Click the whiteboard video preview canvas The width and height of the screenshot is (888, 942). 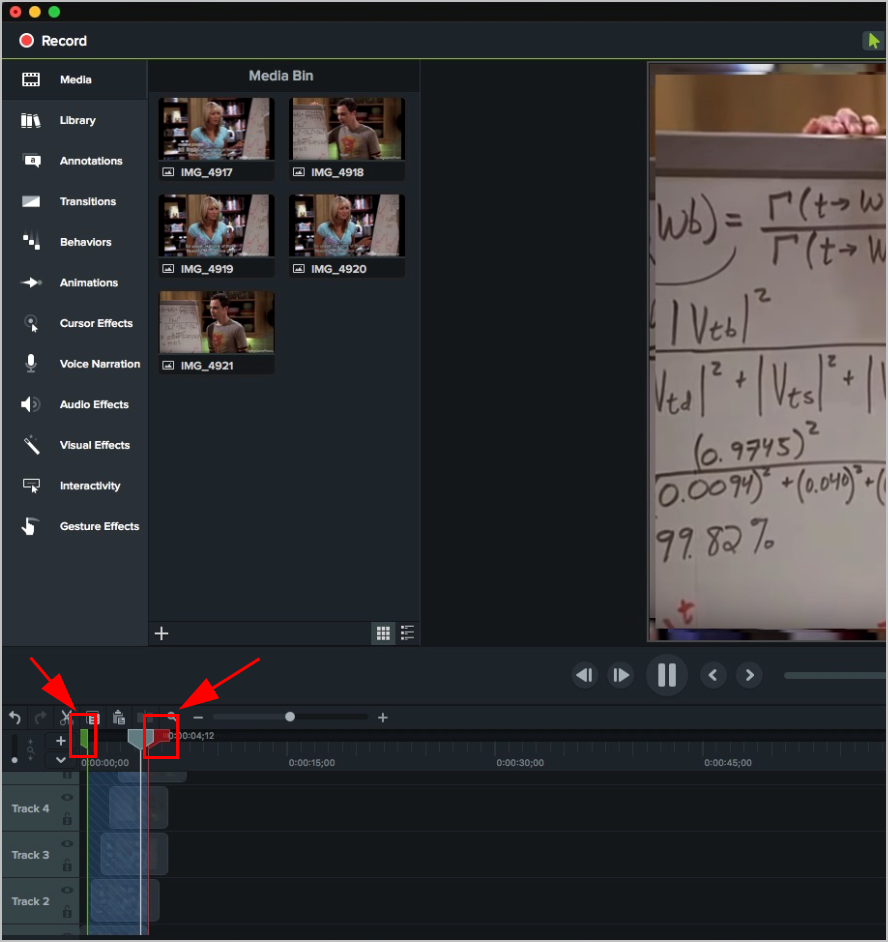(x=768, y=352)
